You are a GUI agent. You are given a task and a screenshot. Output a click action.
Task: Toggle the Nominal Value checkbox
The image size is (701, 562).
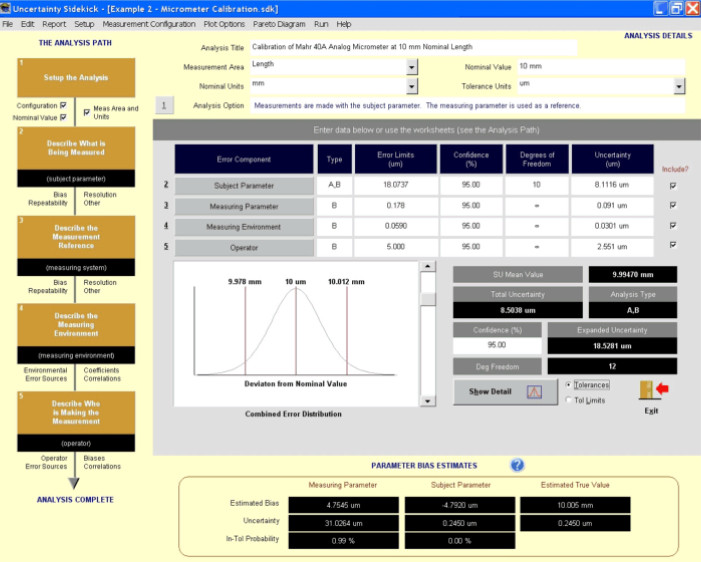(x=63, y=117)
